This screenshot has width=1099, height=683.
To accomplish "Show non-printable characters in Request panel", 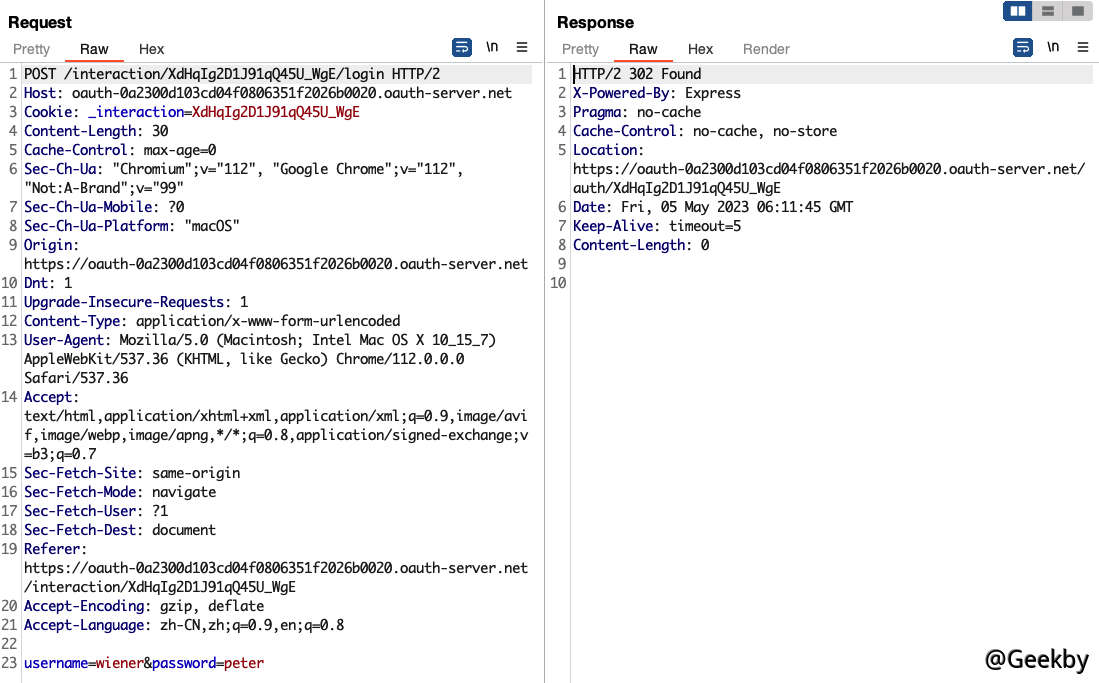I will 492,47.
